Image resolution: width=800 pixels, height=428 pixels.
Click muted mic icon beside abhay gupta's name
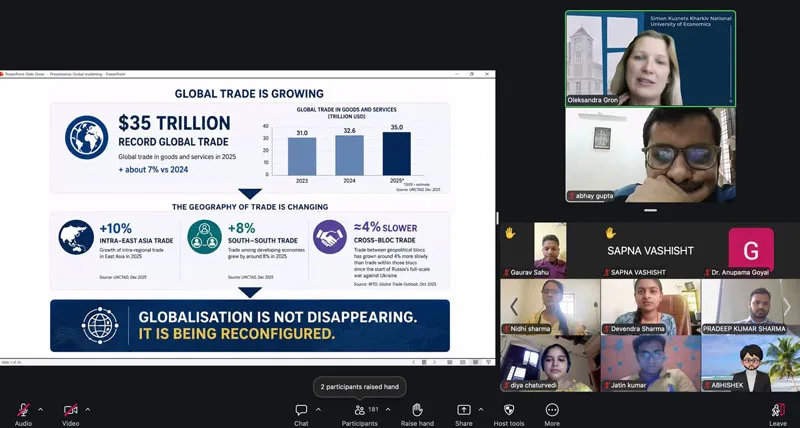click(572, 196)
